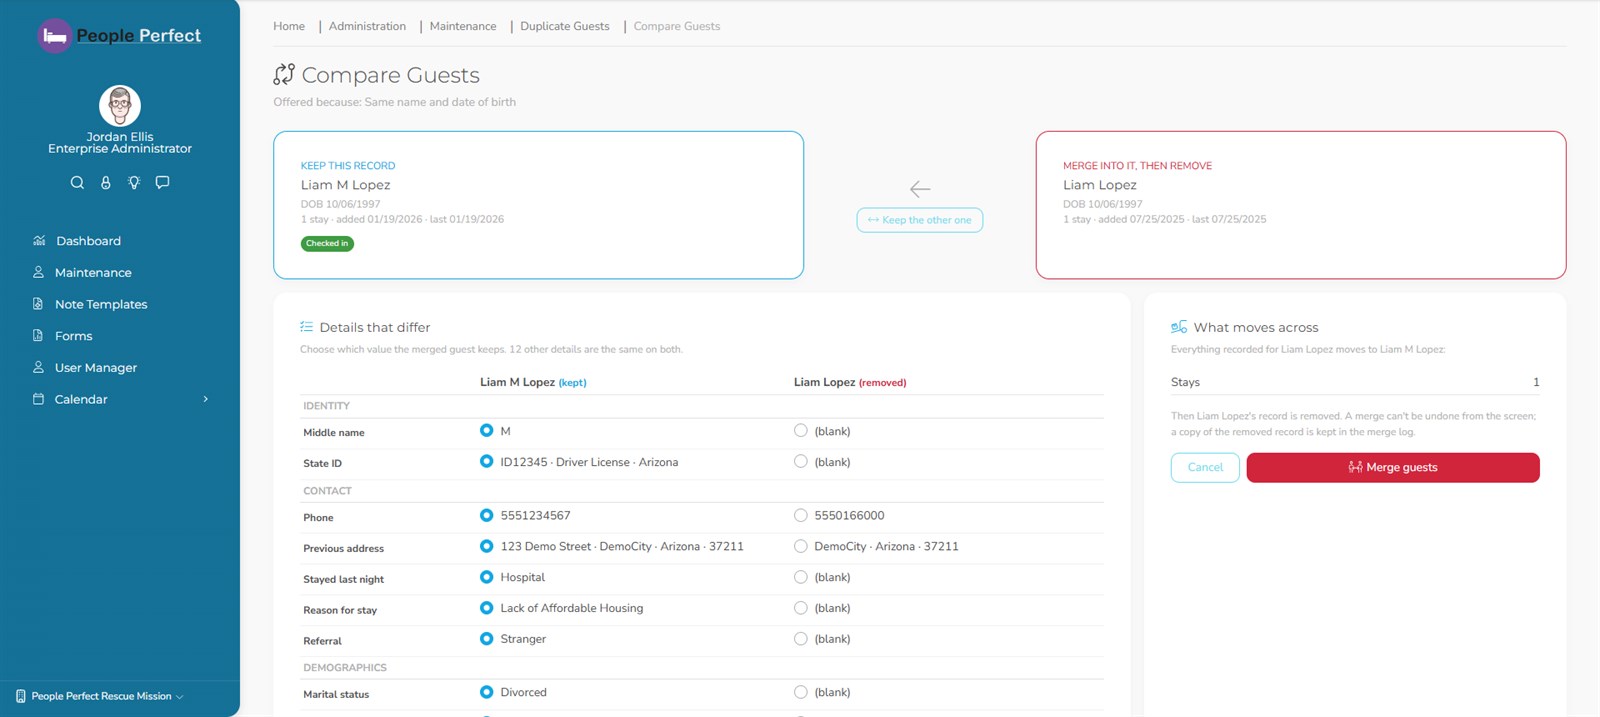Click the sidebar Maintenance person icon
The height and width of the screenshot is (717, 1600).
pos(39,272)
